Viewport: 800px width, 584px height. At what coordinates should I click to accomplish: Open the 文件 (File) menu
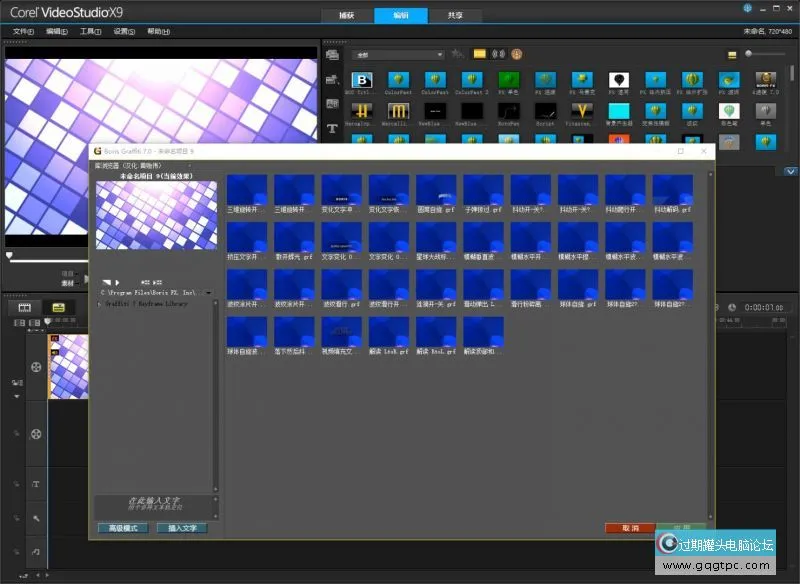point(23,31)
